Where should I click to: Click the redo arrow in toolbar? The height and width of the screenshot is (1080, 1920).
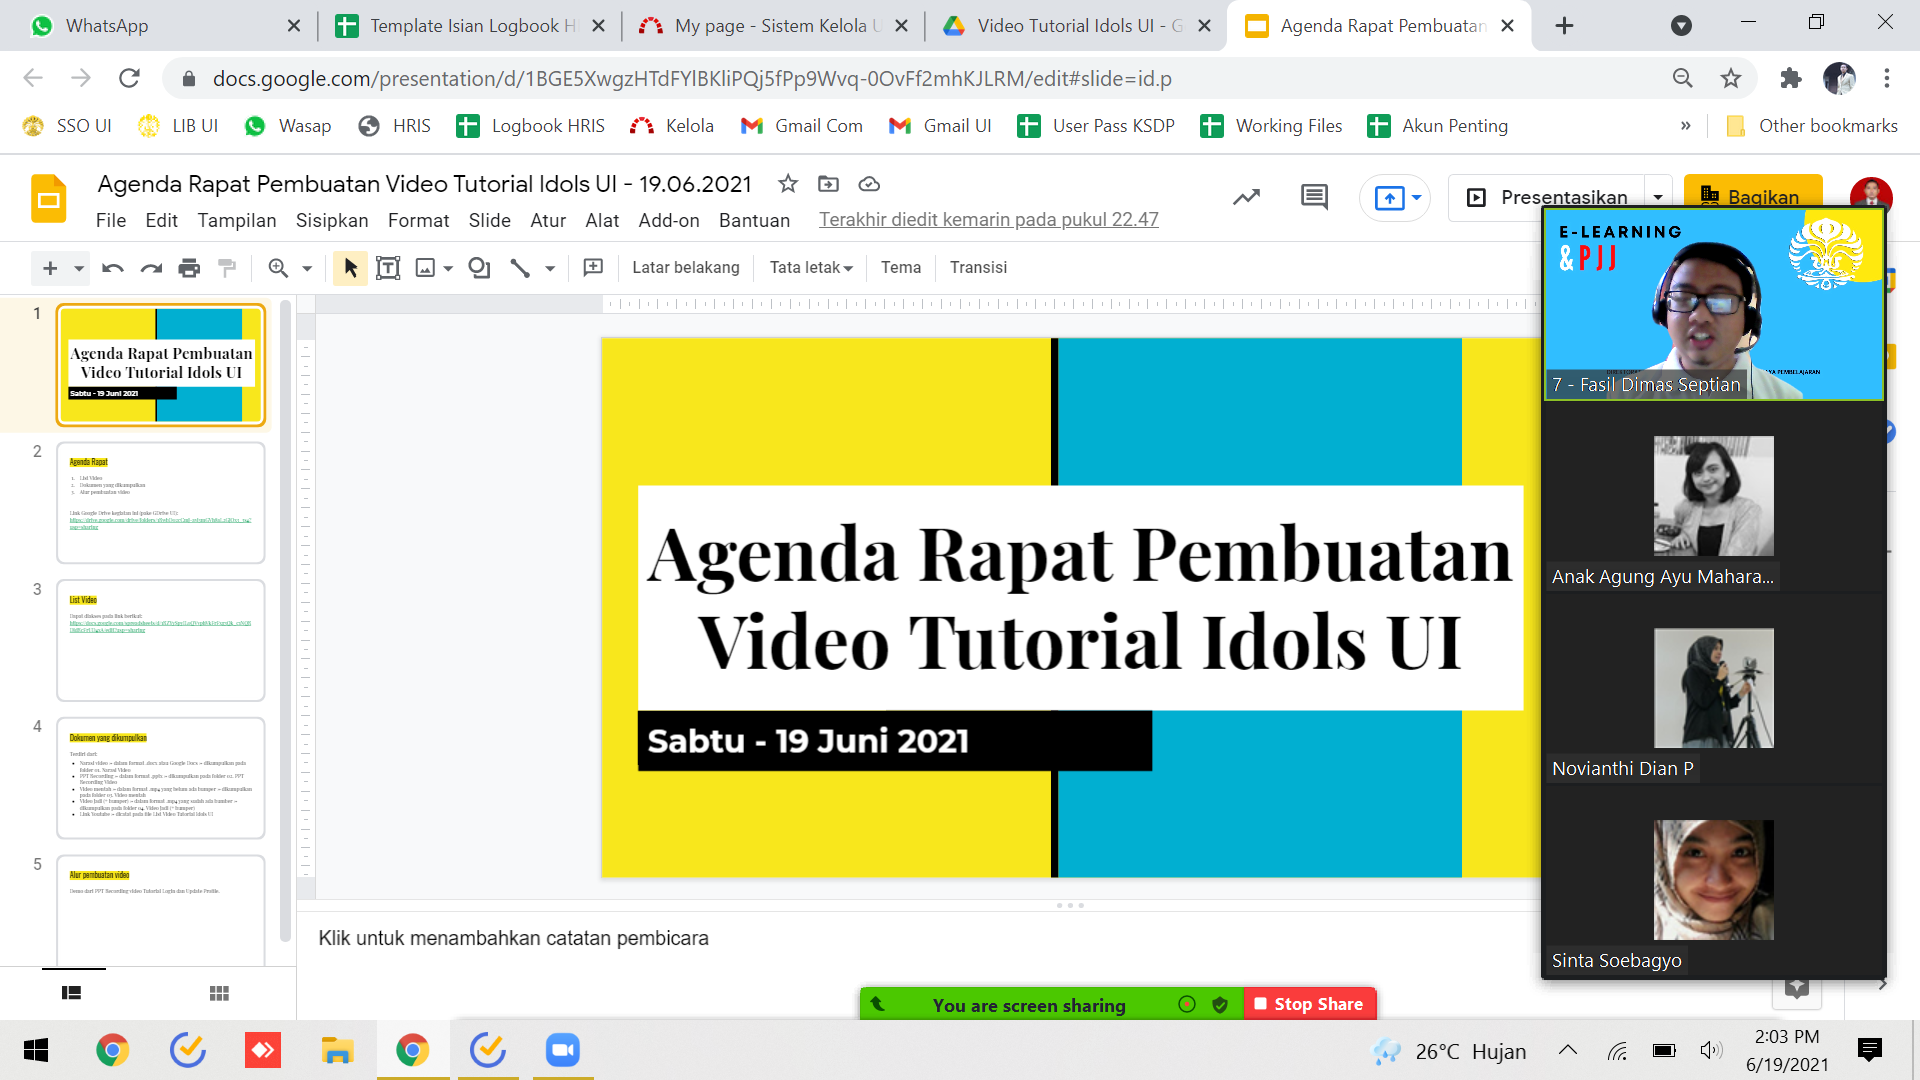pyautogui.click(x=151, y=268)
